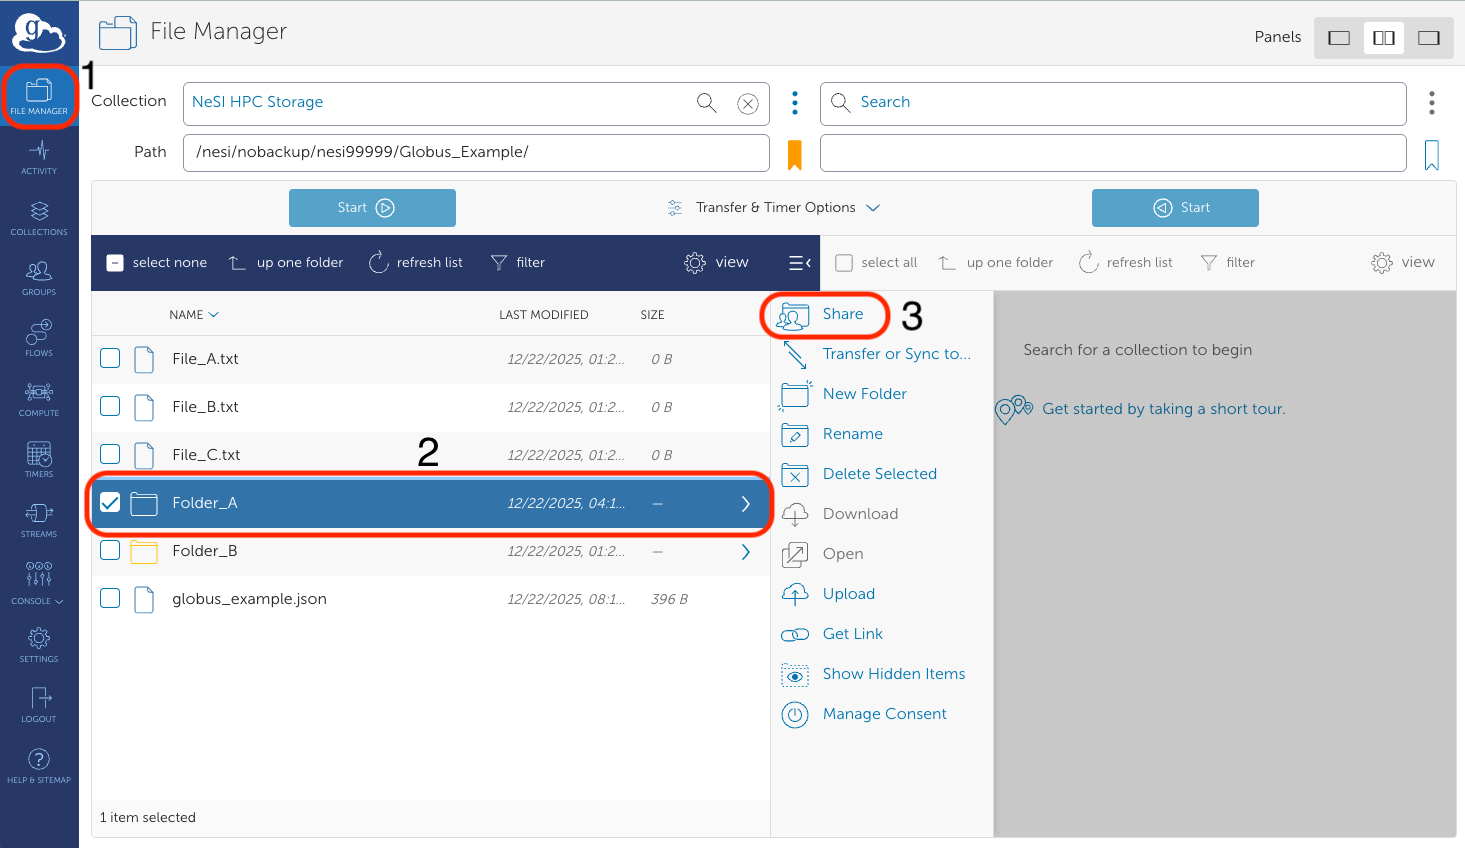The image size is (1465, 848).
Task: Switch to single-panel layout on the left
Action: pos(1338,38)
